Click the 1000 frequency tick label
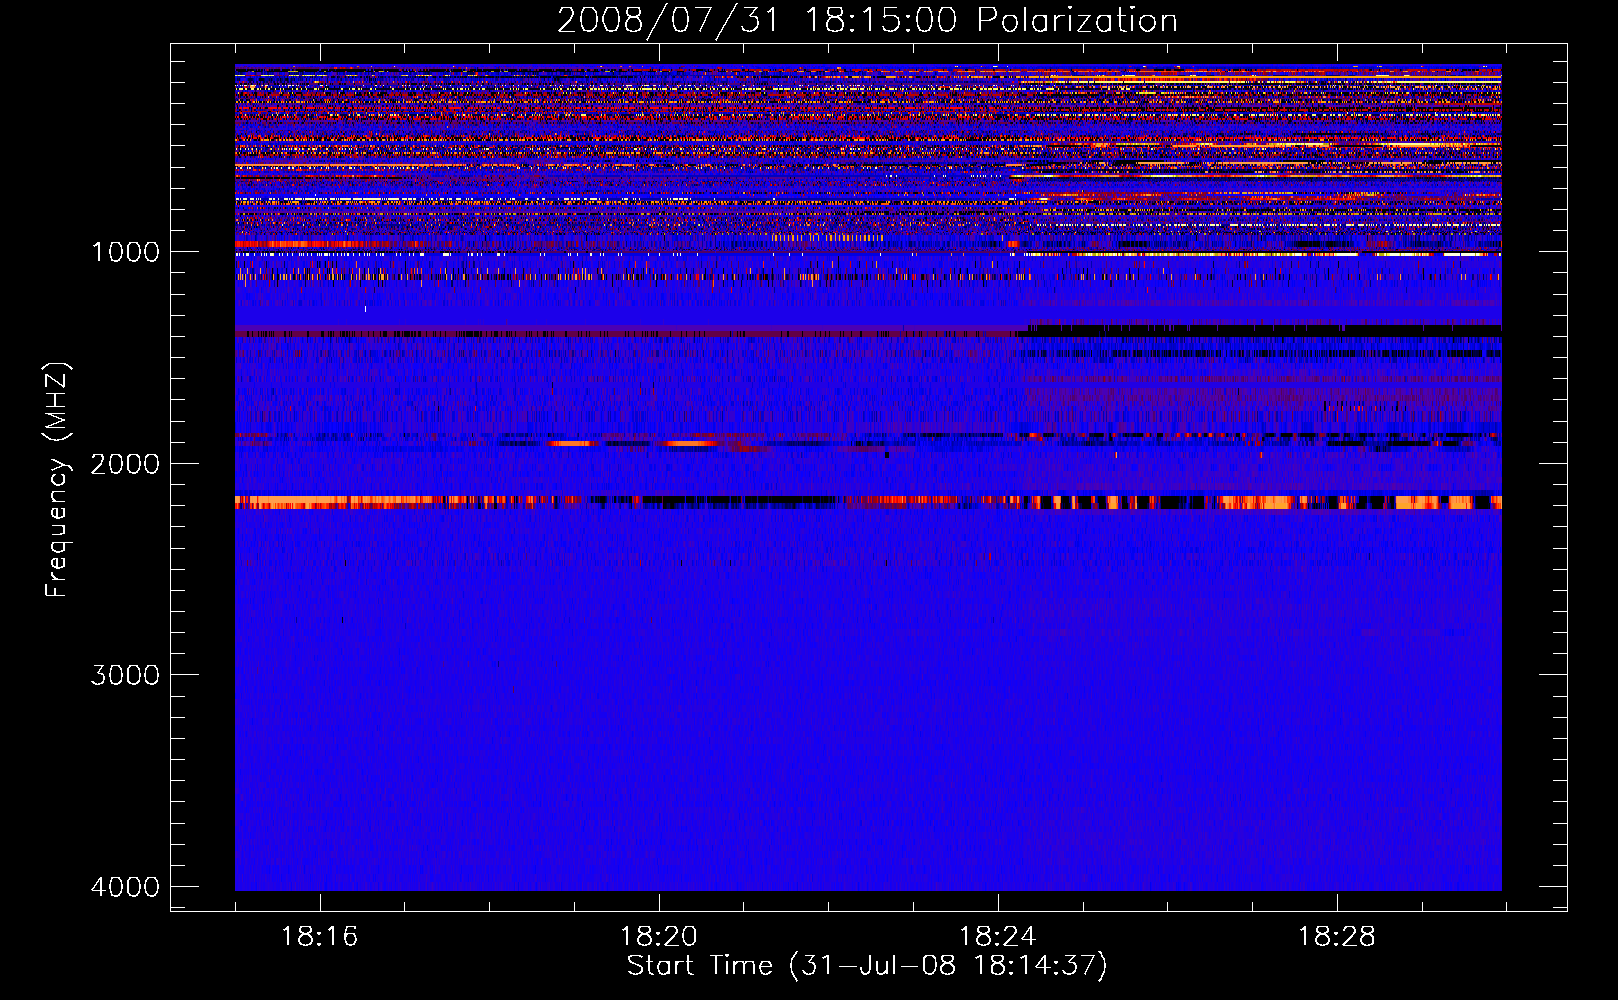 tap(125, 251)
